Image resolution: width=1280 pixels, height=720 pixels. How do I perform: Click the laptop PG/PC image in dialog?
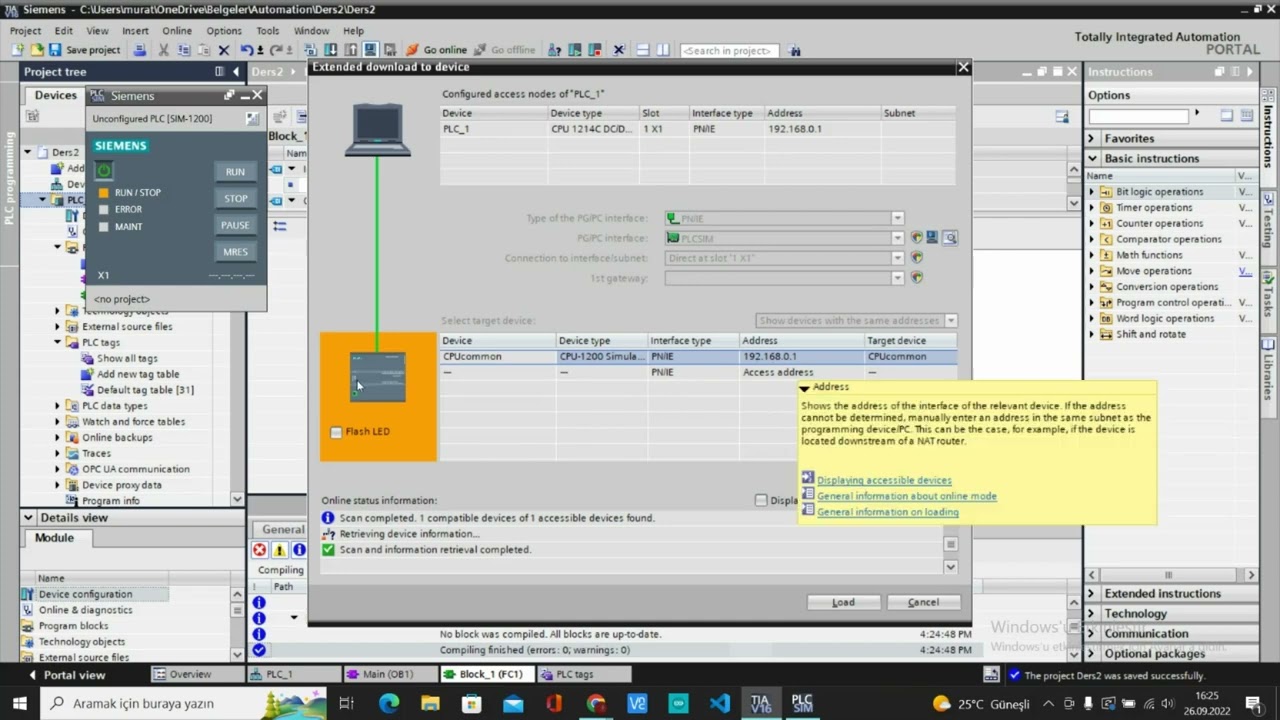pyautogui.click(x=378, y=130)
